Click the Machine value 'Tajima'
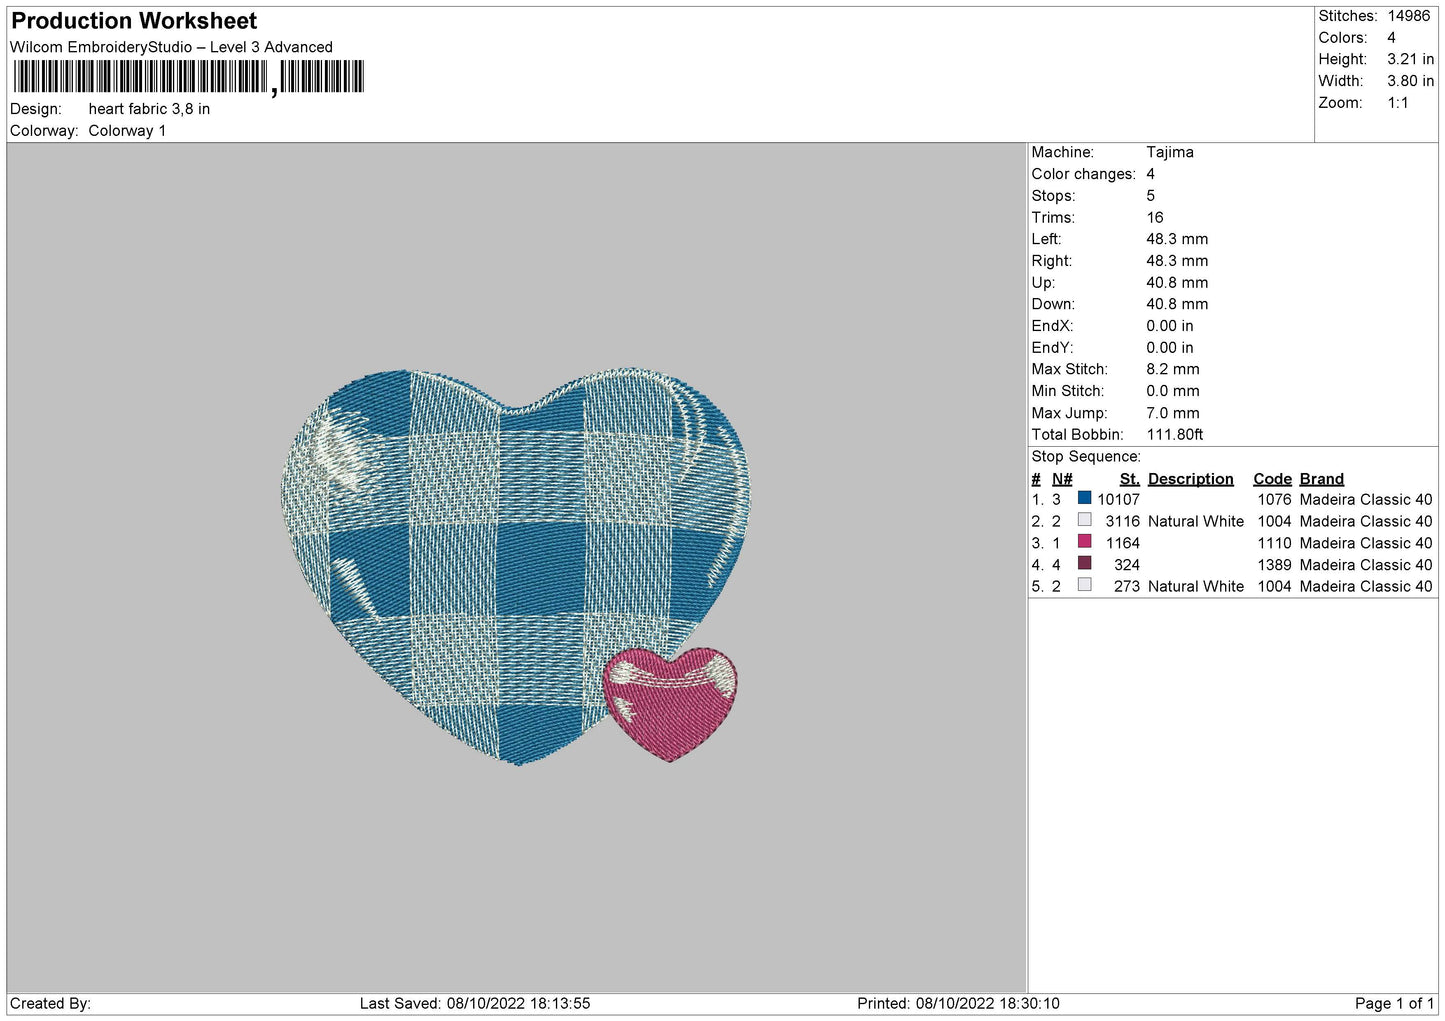 (x=1169, y=152)
